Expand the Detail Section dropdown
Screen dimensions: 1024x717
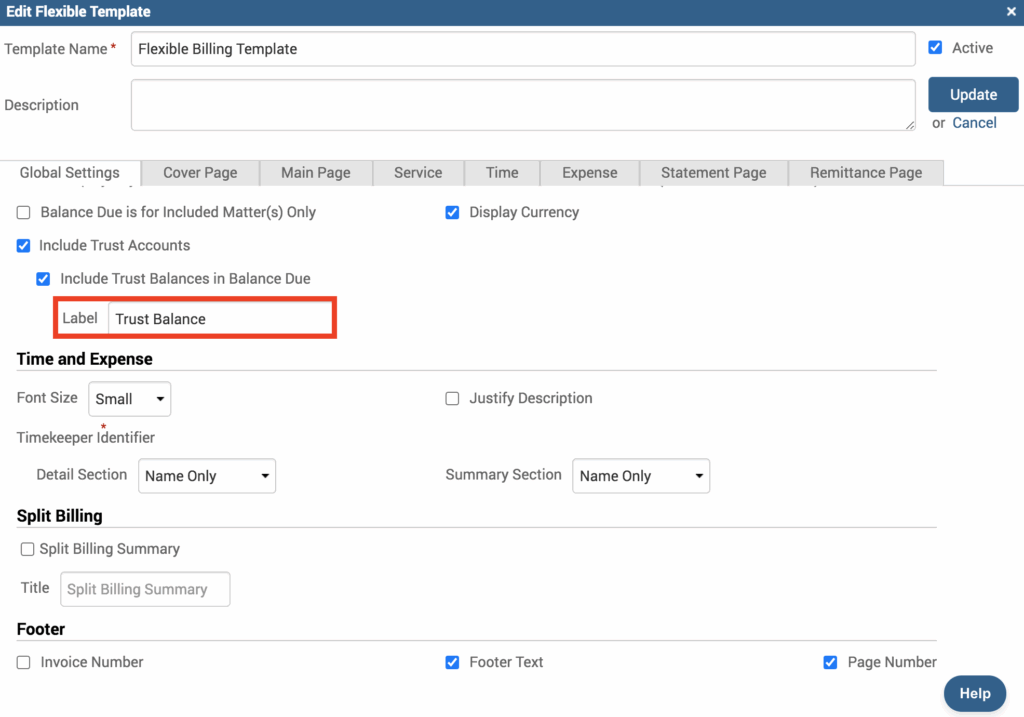point(206,476)
